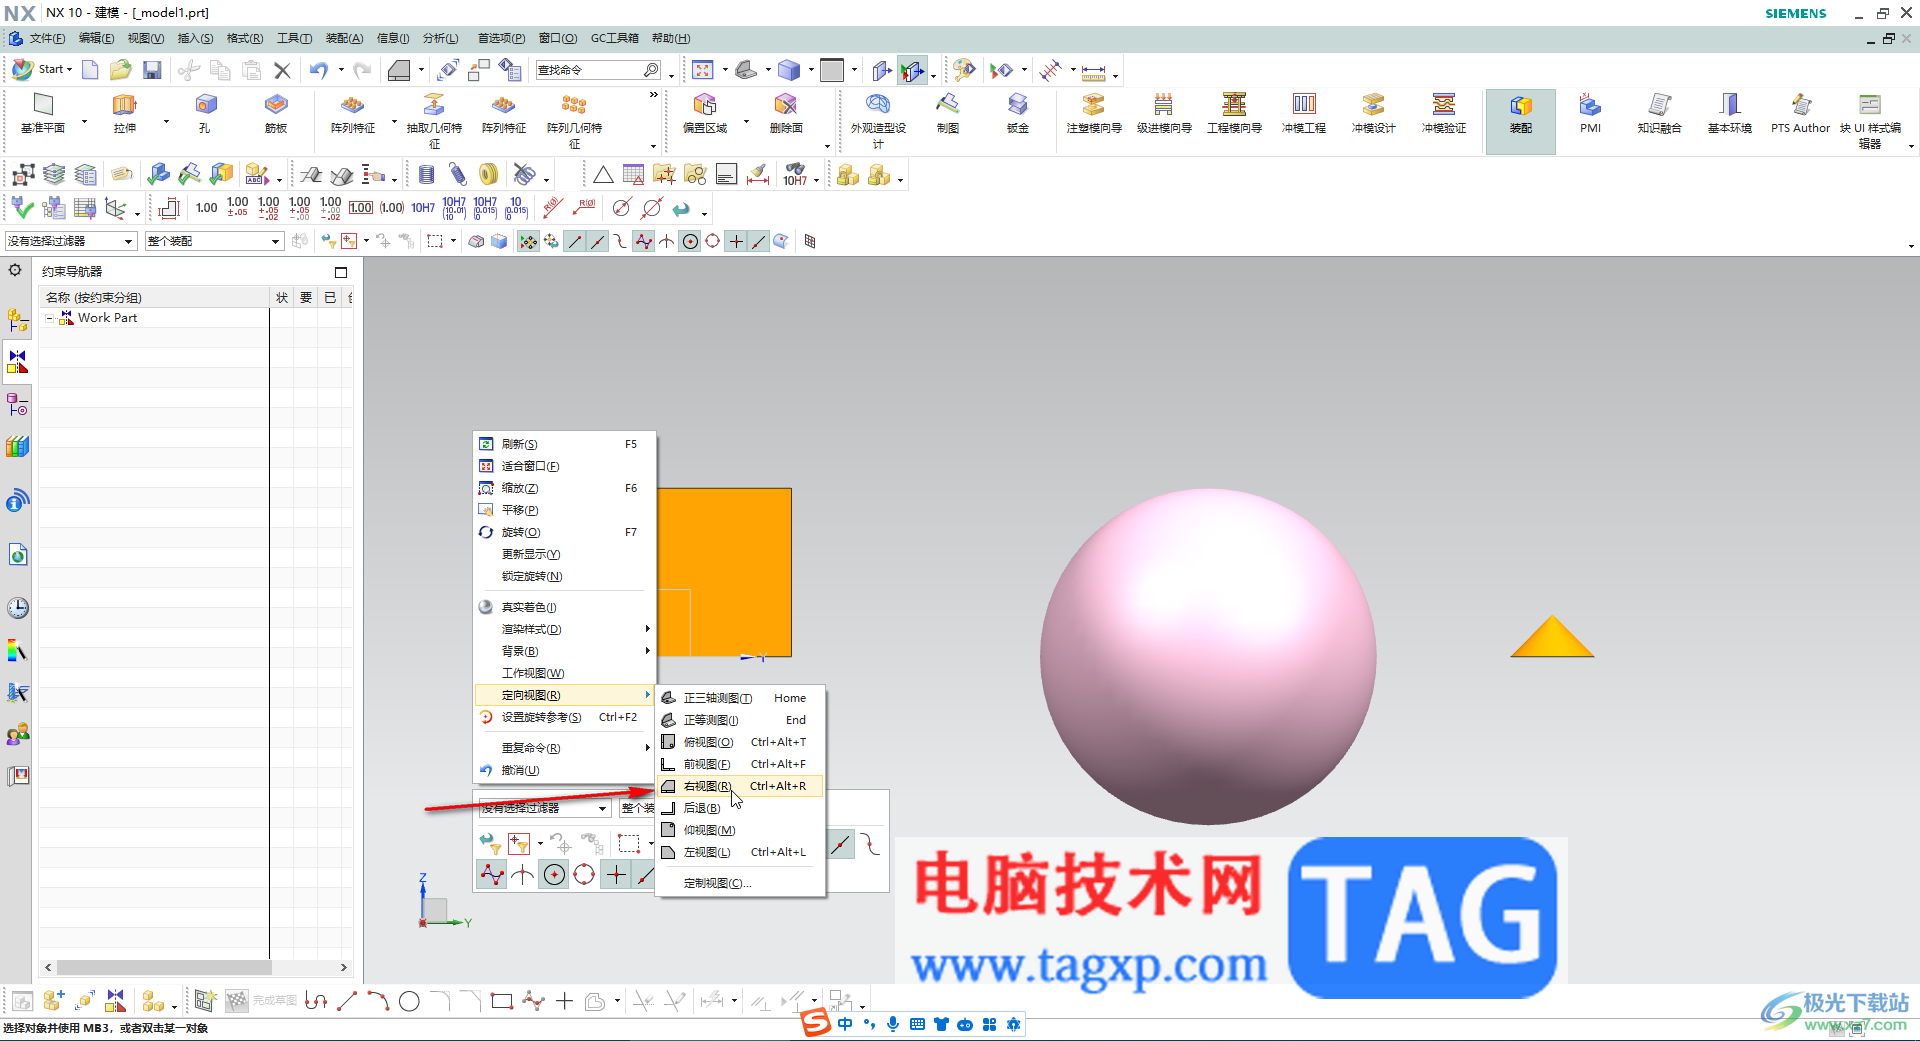Image resolution: width=1920 pixels, height=1041 pixels.
Task: Toggle the intersection-point snap option
Action: 667,241
